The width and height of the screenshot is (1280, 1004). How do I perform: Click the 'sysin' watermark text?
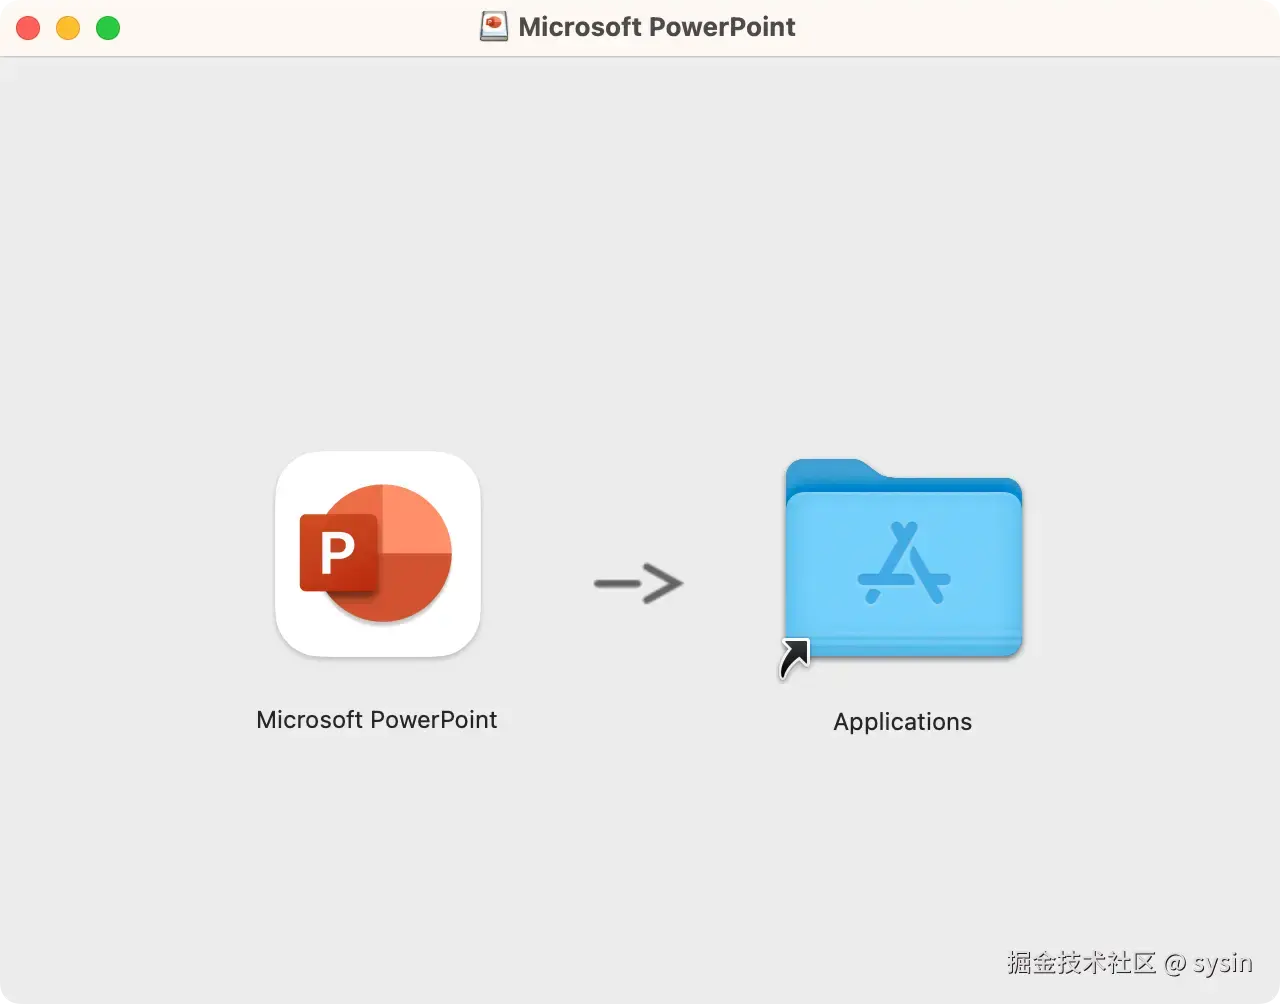pyautogui.click(x=1222, y=963)
